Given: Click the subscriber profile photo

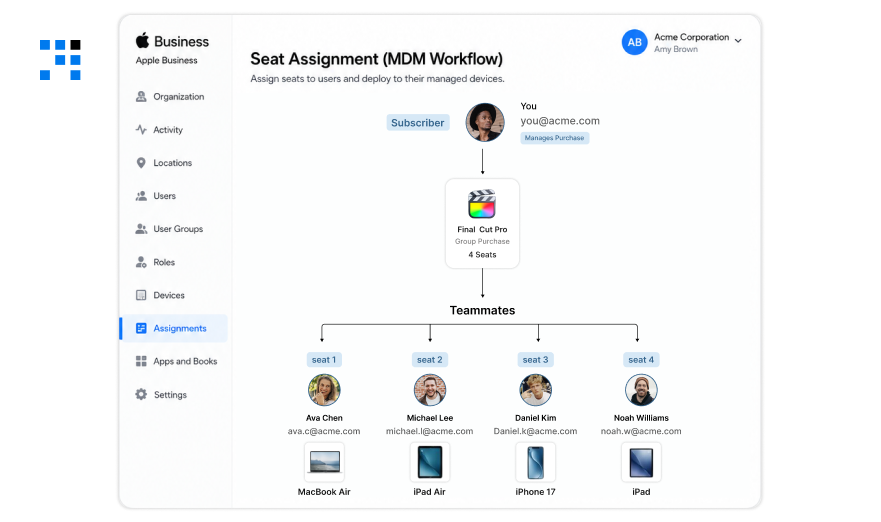Looking at the screenshot, I should (485, 122).
